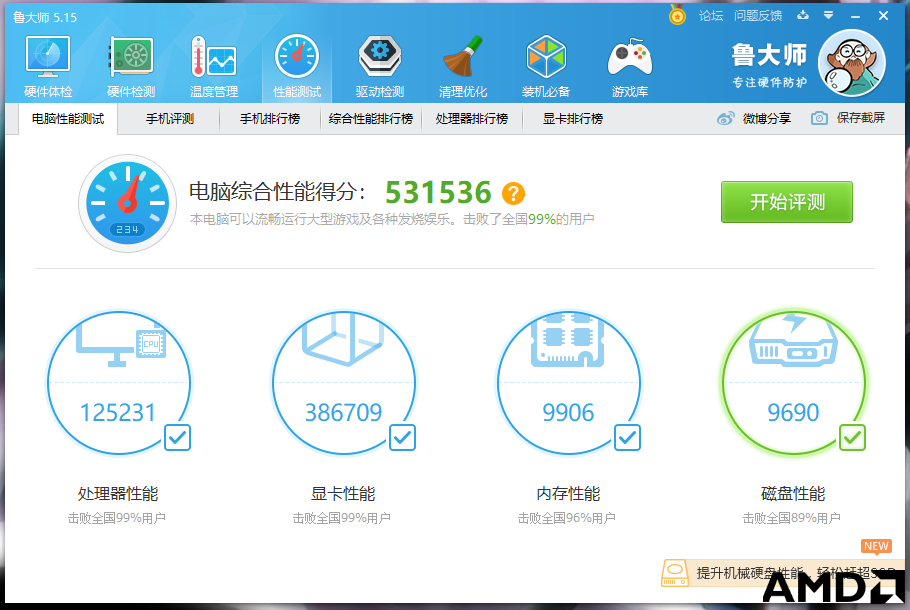910x610 pixels.
Task: Click the 鲁大师 mascot avatar
Action: (851, 63)
